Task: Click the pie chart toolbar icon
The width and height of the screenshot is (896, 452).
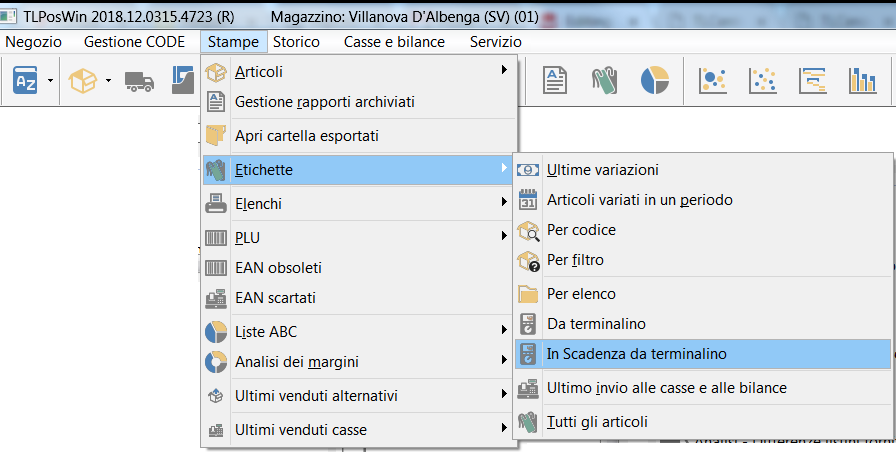Action: pyautogui.click(x=653, y=80)
